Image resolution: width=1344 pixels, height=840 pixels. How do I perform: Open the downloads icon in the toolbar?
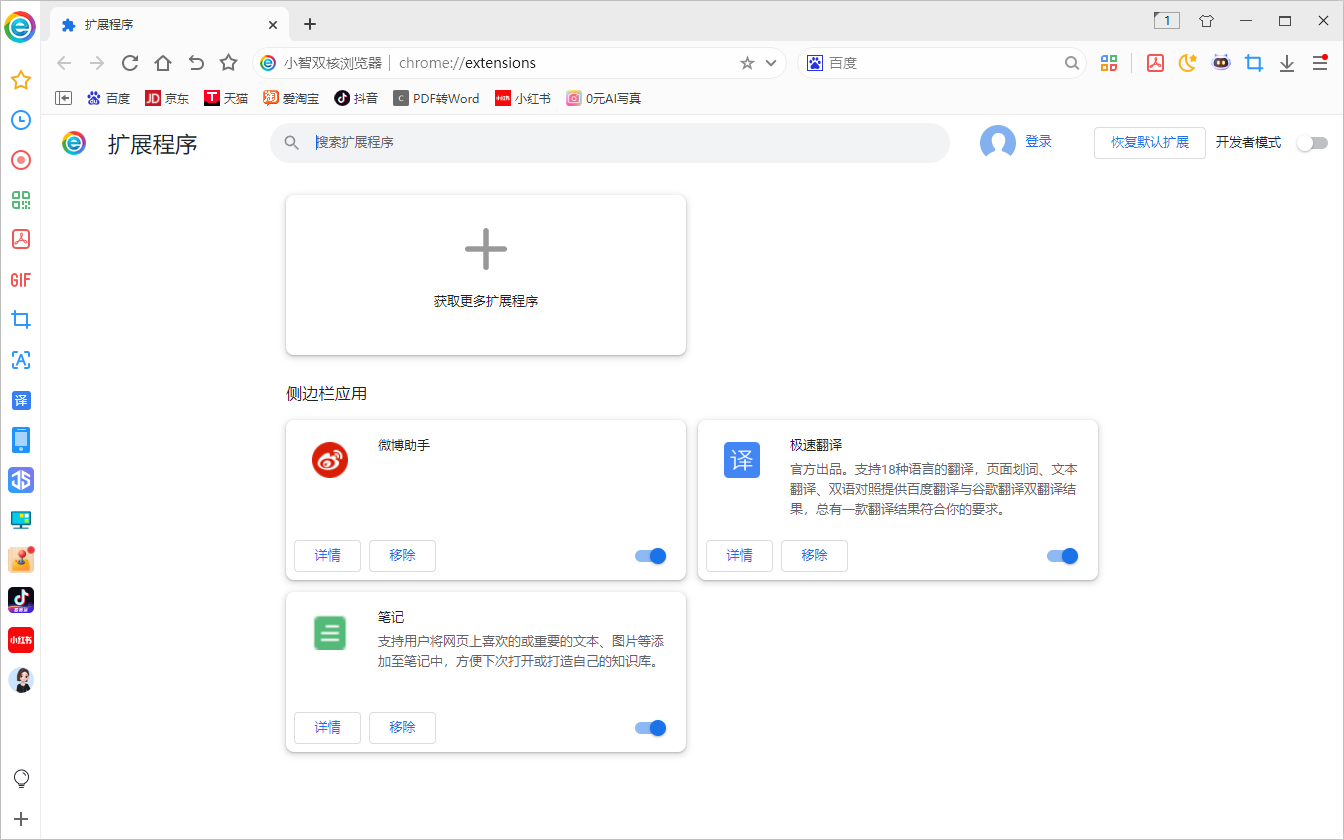point(1287,62)
